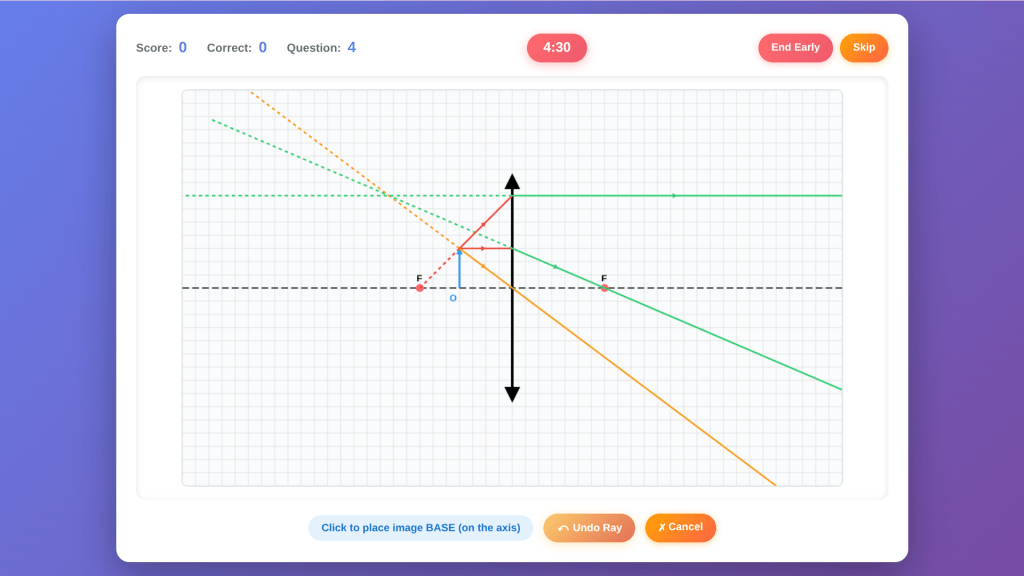The width and height of the screenshot is (1024, 576).
Task: Click the lens top arrowhead
Action: (512, 181)
